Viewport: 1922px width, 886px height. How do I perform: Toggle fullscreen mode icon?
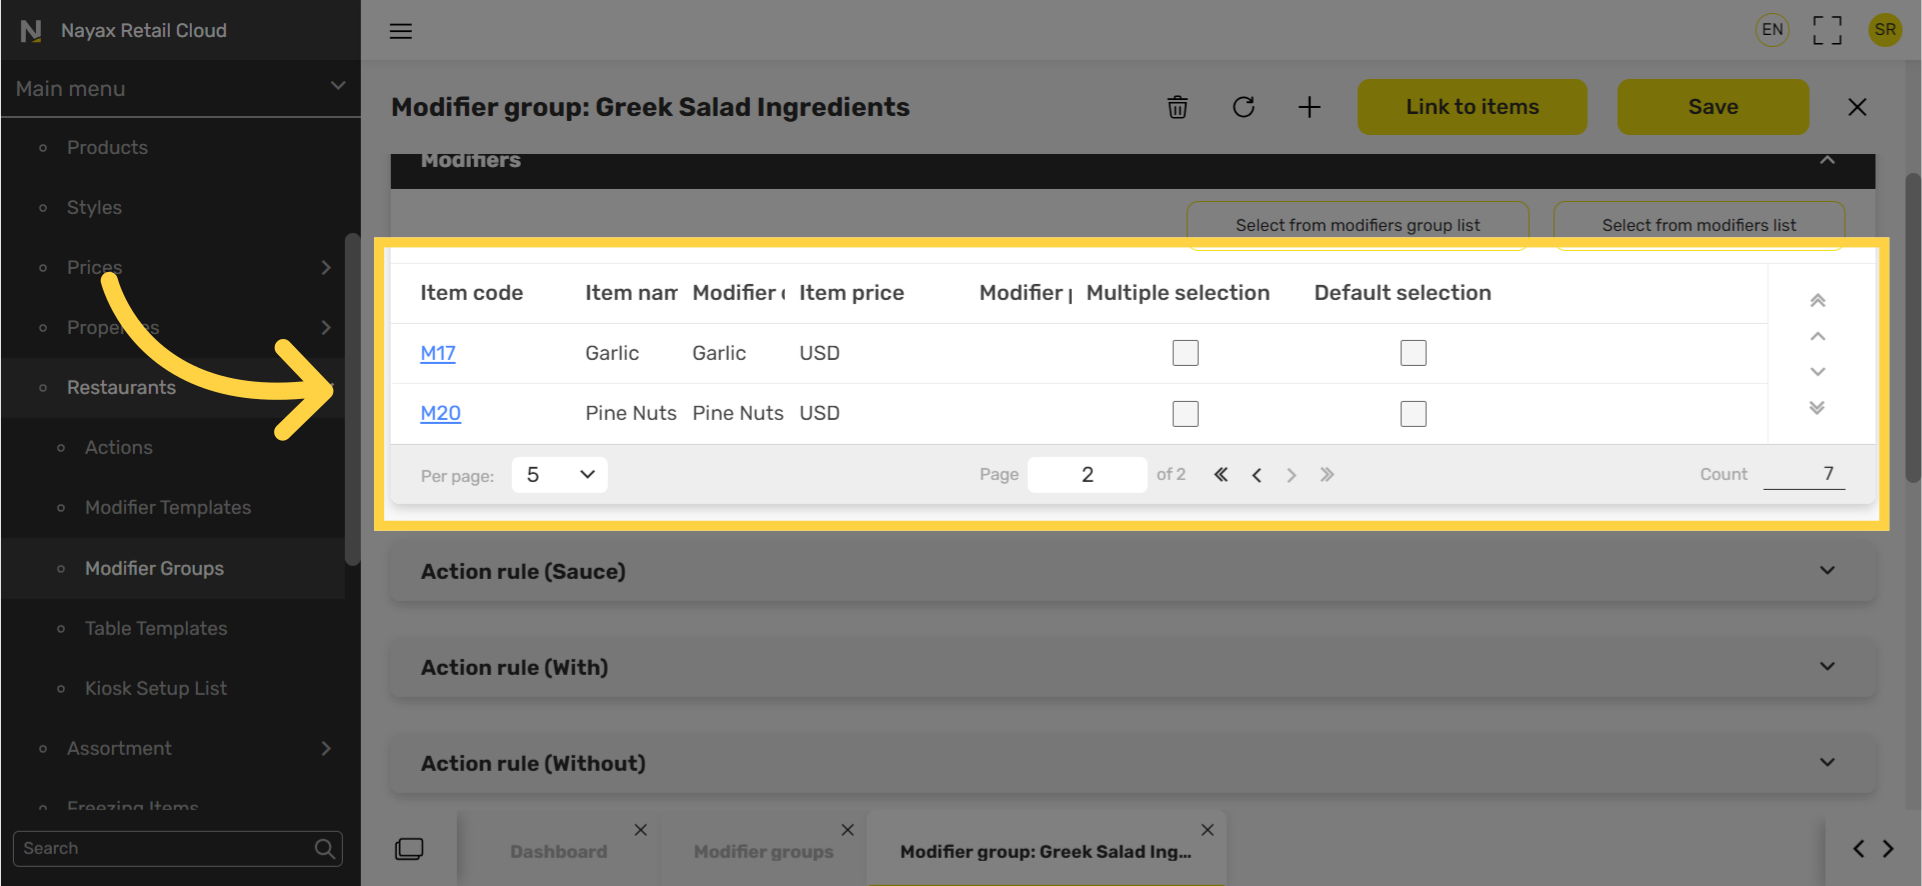pos(1827,30)
